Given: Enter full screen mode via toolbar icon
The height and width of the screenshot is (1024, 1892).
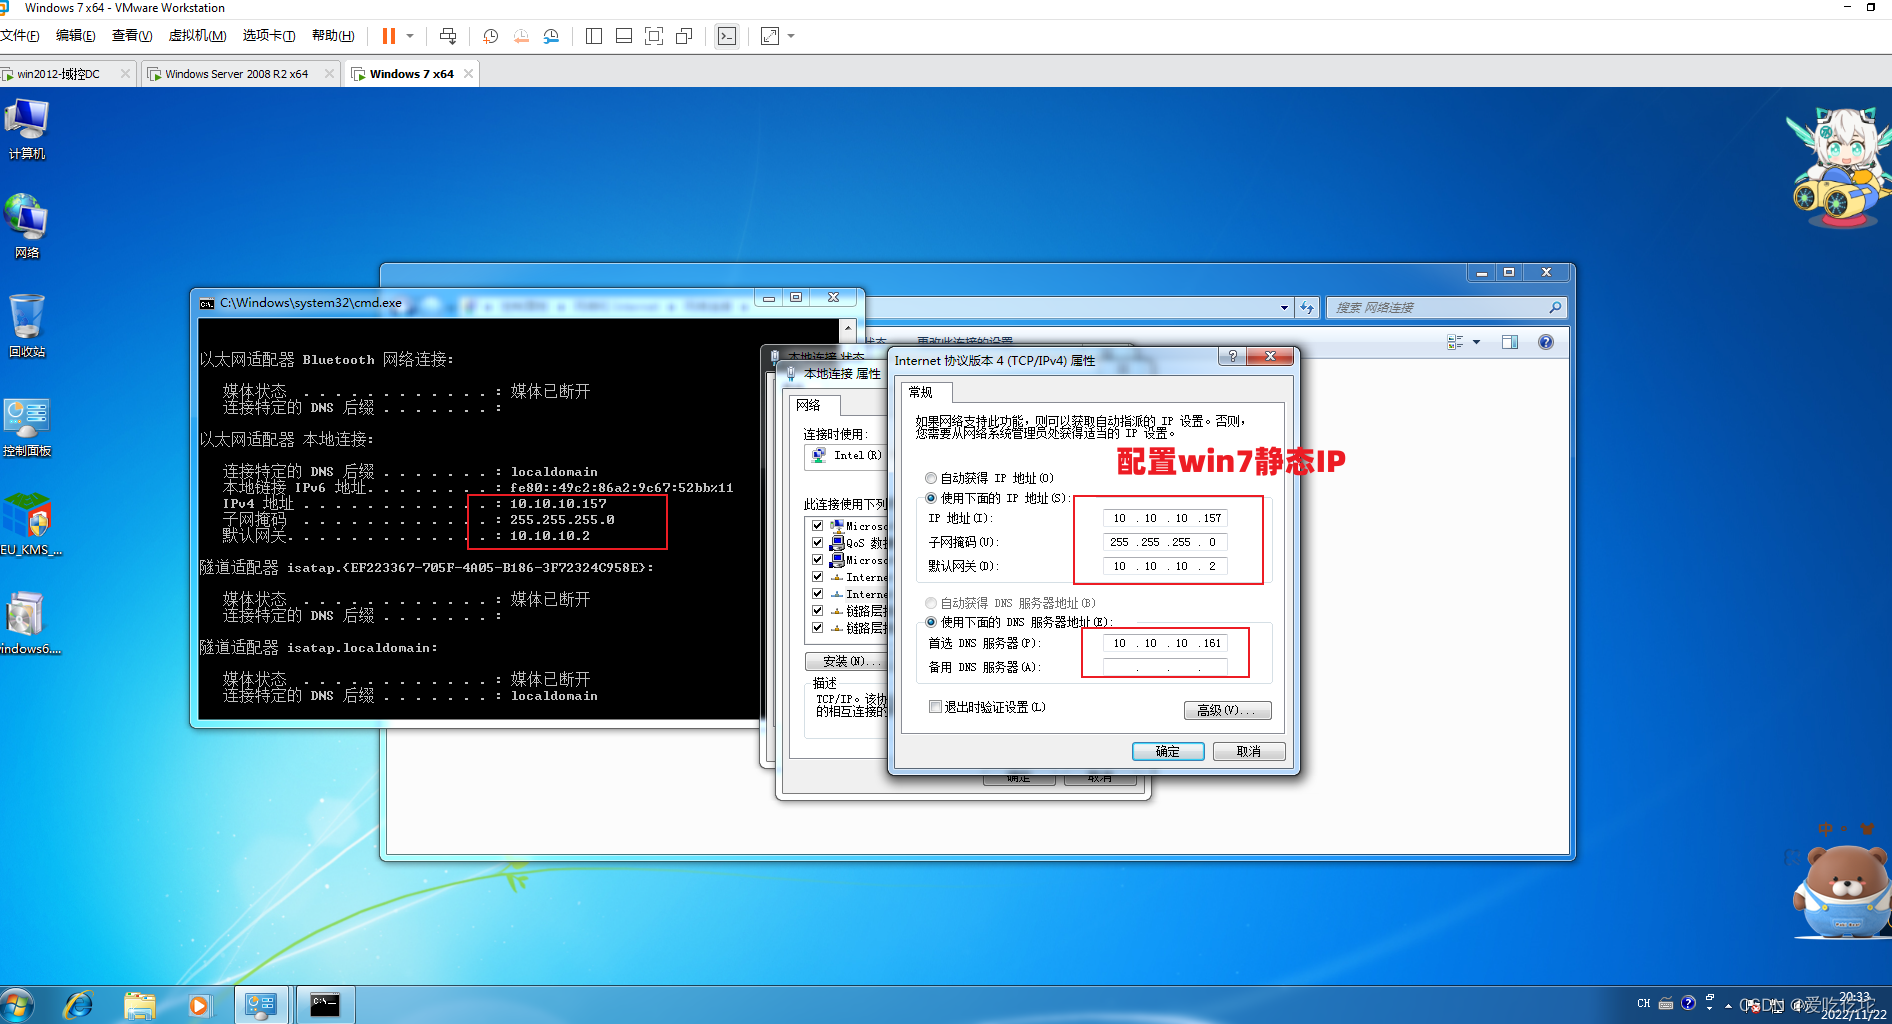Looking at the screenshot, I should point(654,36).
